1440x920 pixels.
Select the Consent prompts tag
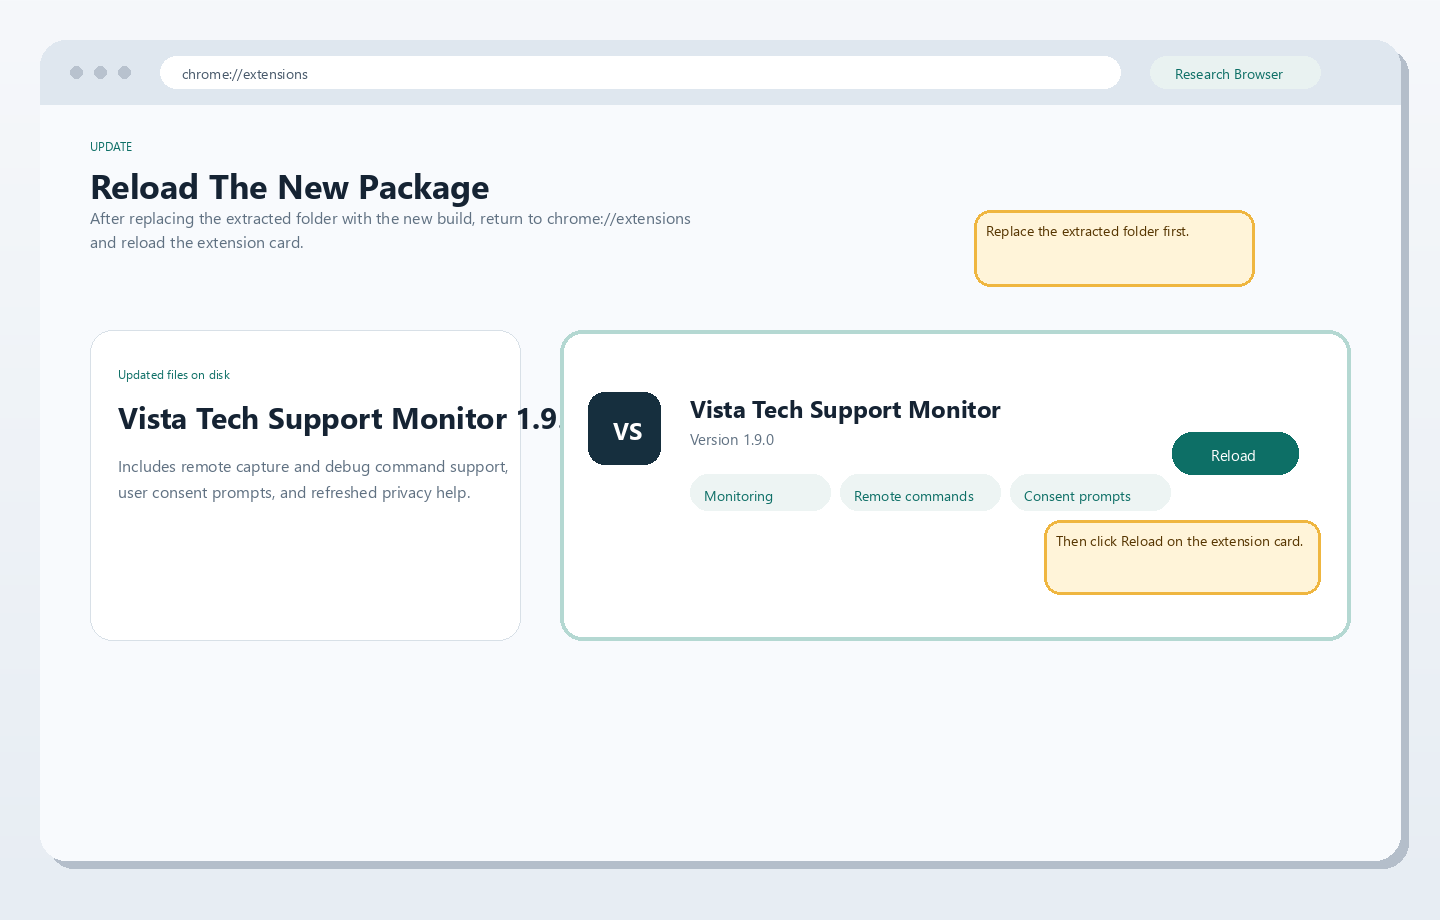(1090, 493)
